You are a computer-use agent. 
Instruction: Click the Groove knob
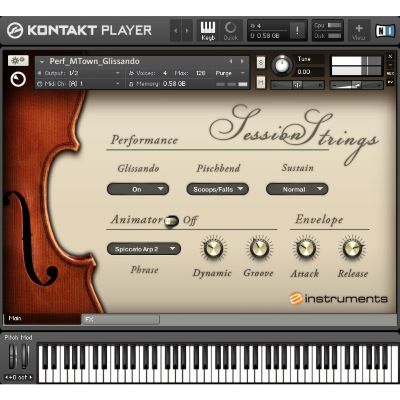pos(259,249)
